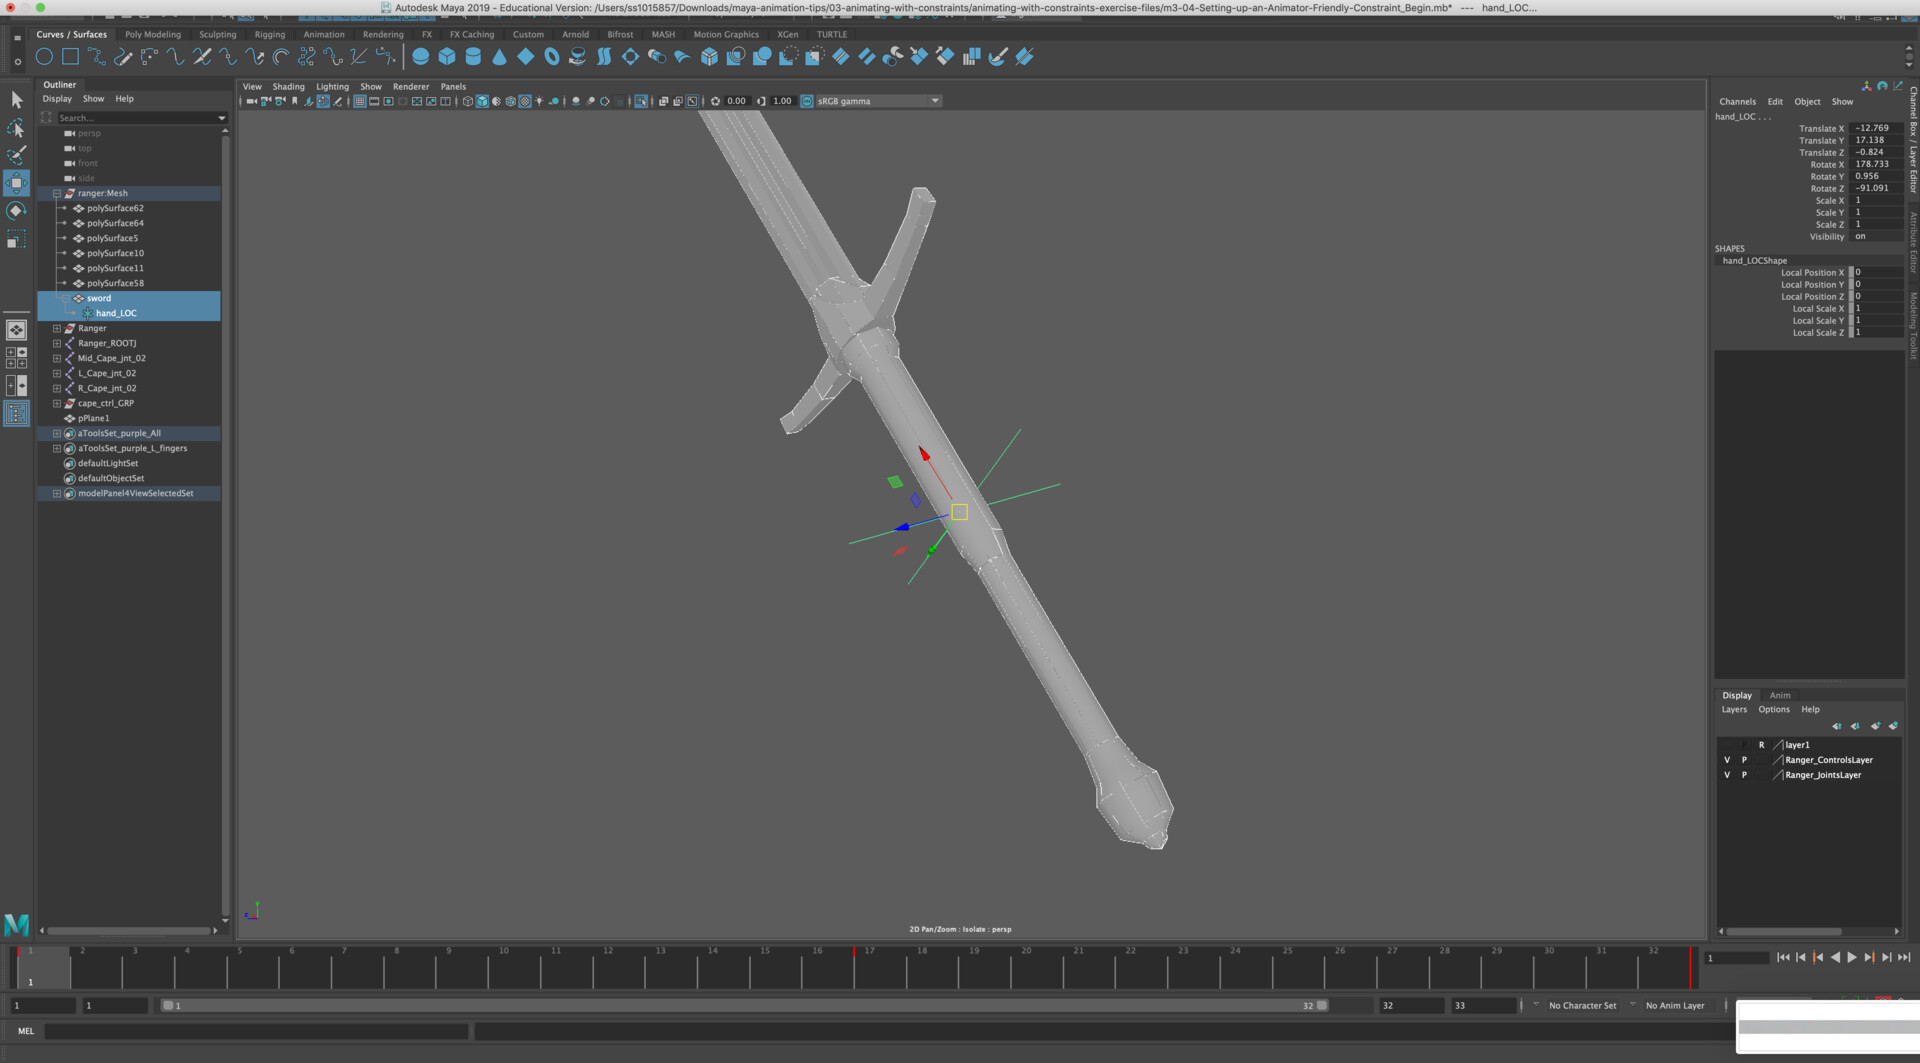Screen dimensions: 1920x1063
Task: Expand modelPanel4ViewSelectedSet
Action: tap(57, 494)
